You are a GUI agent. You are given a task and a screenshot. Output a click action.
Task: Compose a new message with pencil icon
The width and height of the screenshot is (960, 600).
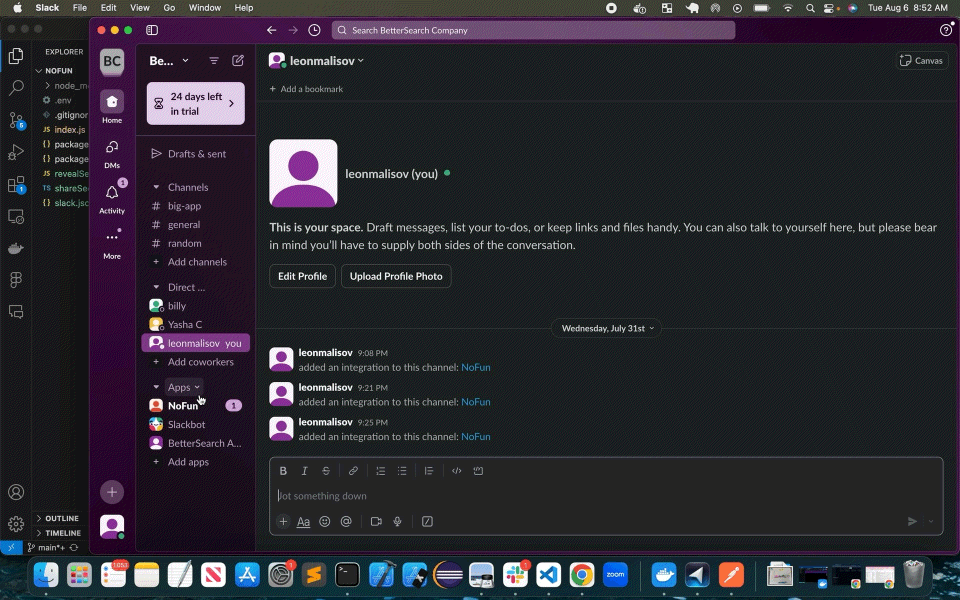[238, 61]
